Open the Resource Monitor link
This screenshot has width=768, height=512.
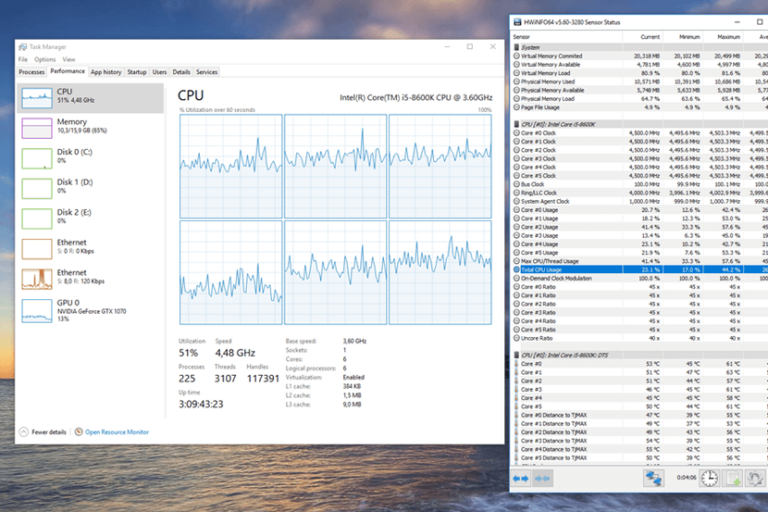pos(117,432)
